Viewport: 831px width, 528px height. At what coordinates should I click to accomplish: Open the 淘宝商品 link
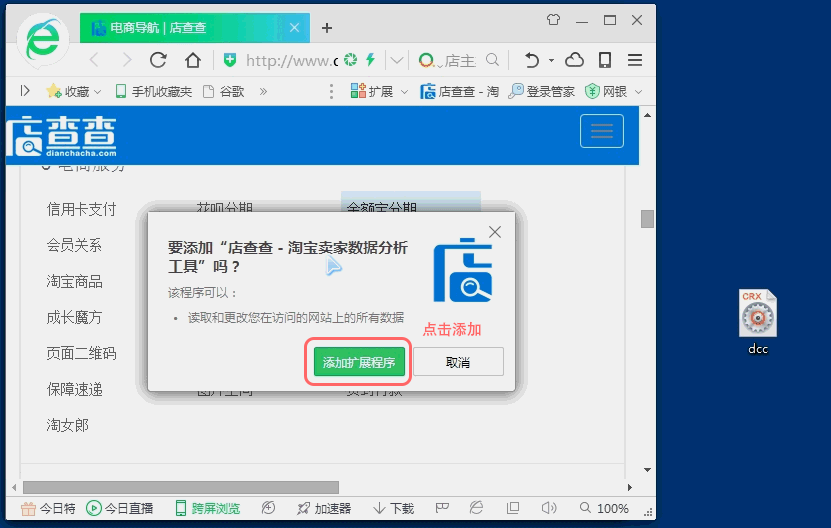click(x=74, y=281)
